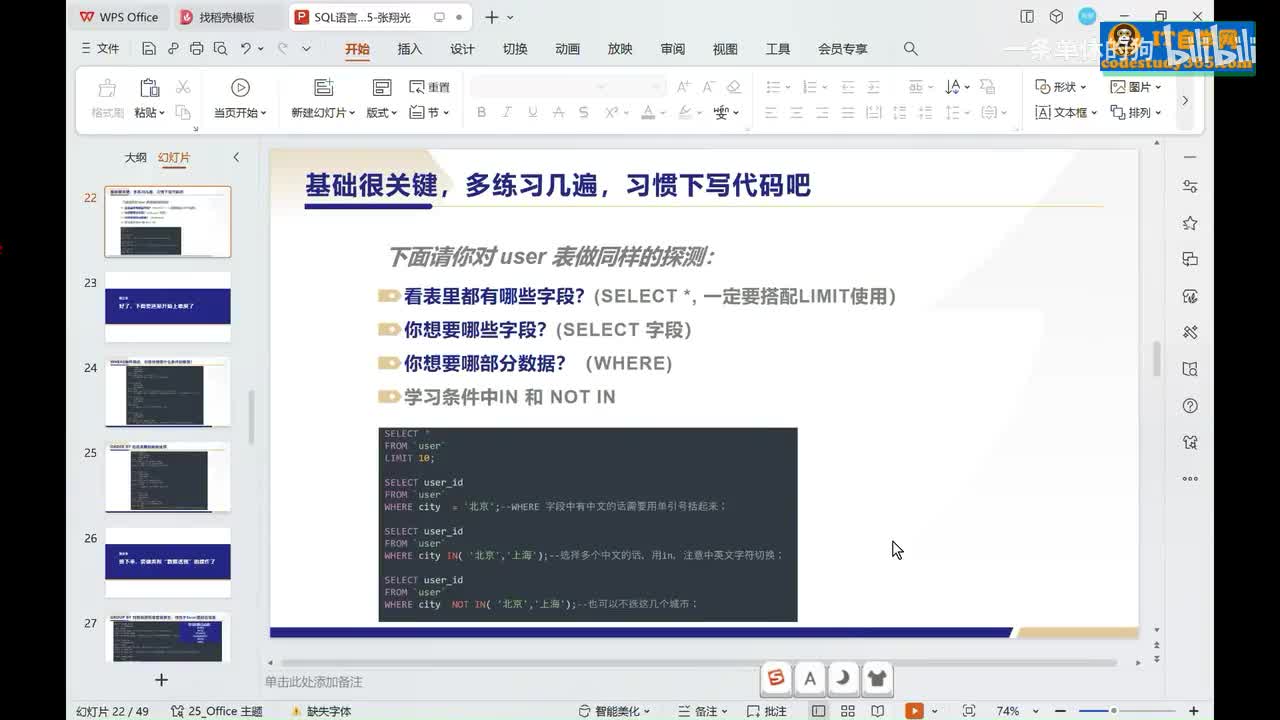Open the 形状 shapes dropdown
The image size is (1280, 720).
[x=1061, y=87]
